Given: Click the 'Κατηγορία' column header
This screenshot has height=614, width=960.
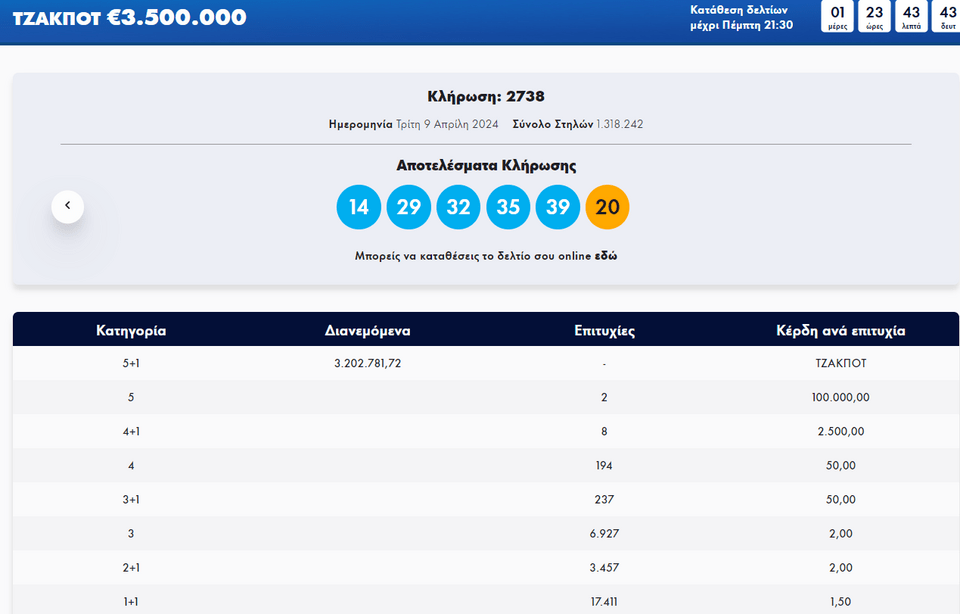Looking at the screenshot, I should (x=131, y=330).
